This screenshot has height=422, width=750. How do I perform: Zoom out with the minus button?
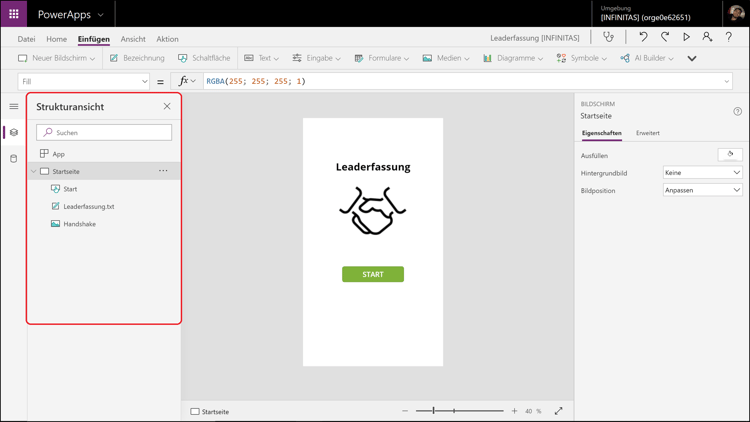(405, 411)
